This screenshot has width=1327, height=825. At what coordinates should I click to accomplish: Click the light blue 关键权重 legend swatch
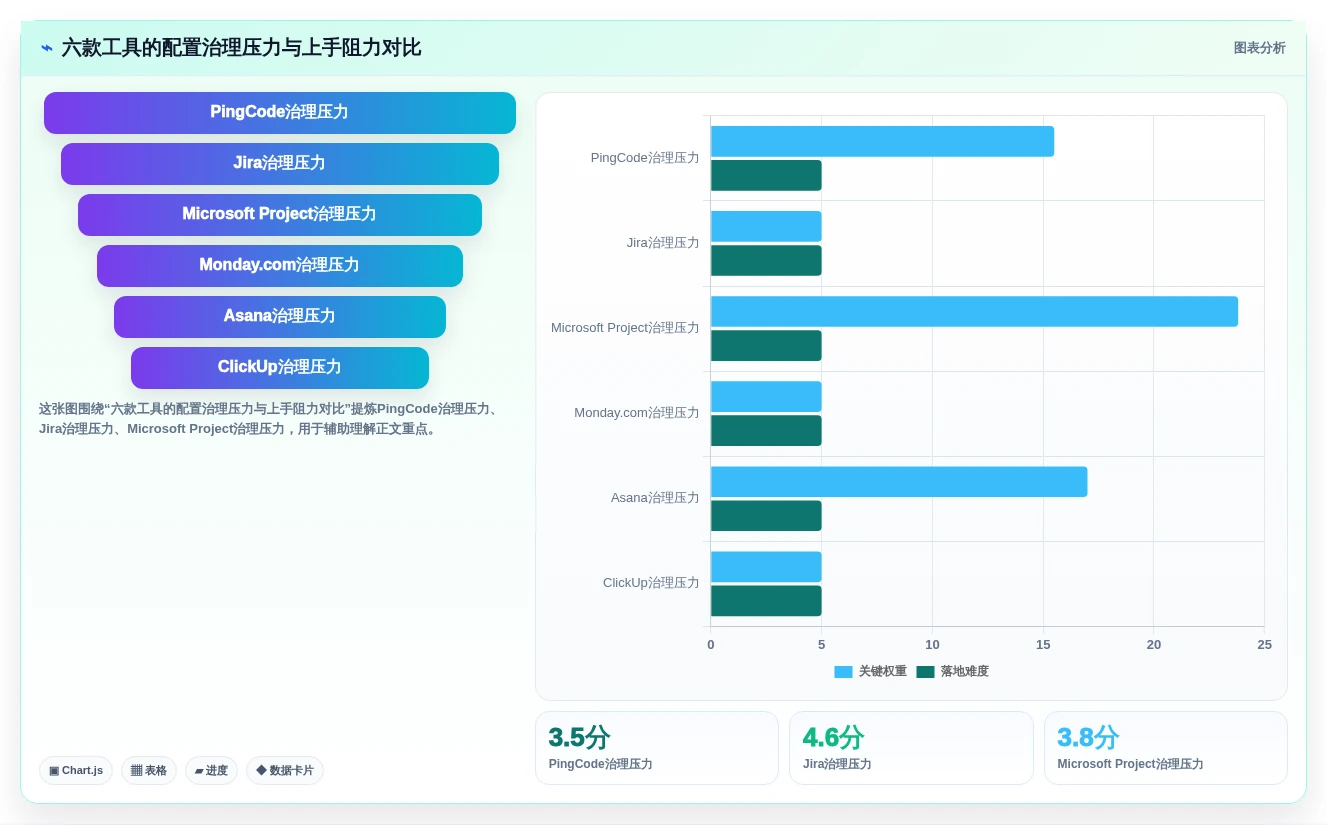tap(843, 672)
